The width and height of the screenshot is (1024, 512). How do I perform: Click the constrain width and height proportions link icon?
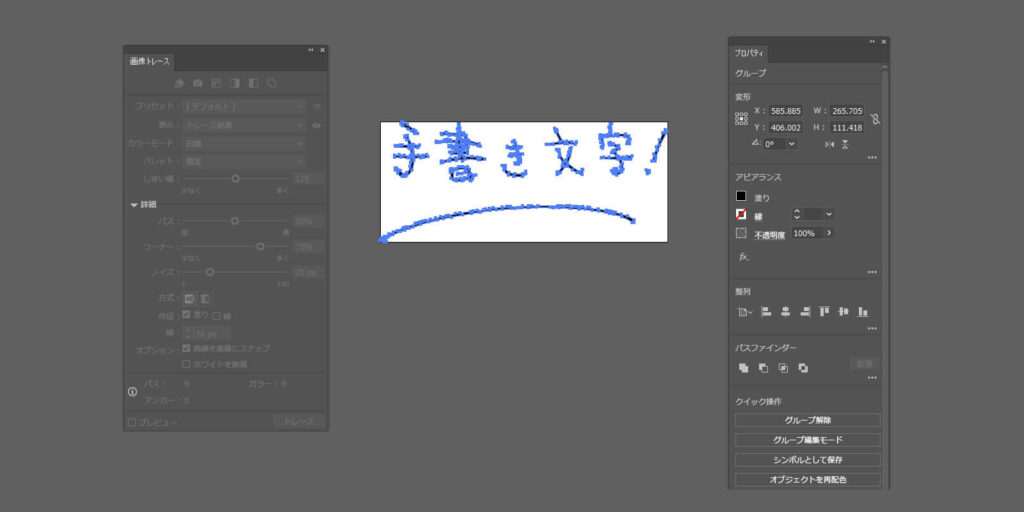(x=875, y=119)
